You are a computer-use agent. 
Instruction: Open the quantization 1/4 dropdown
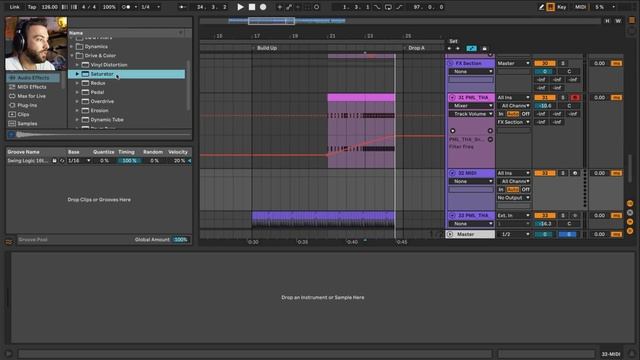(x=149, y=7)
